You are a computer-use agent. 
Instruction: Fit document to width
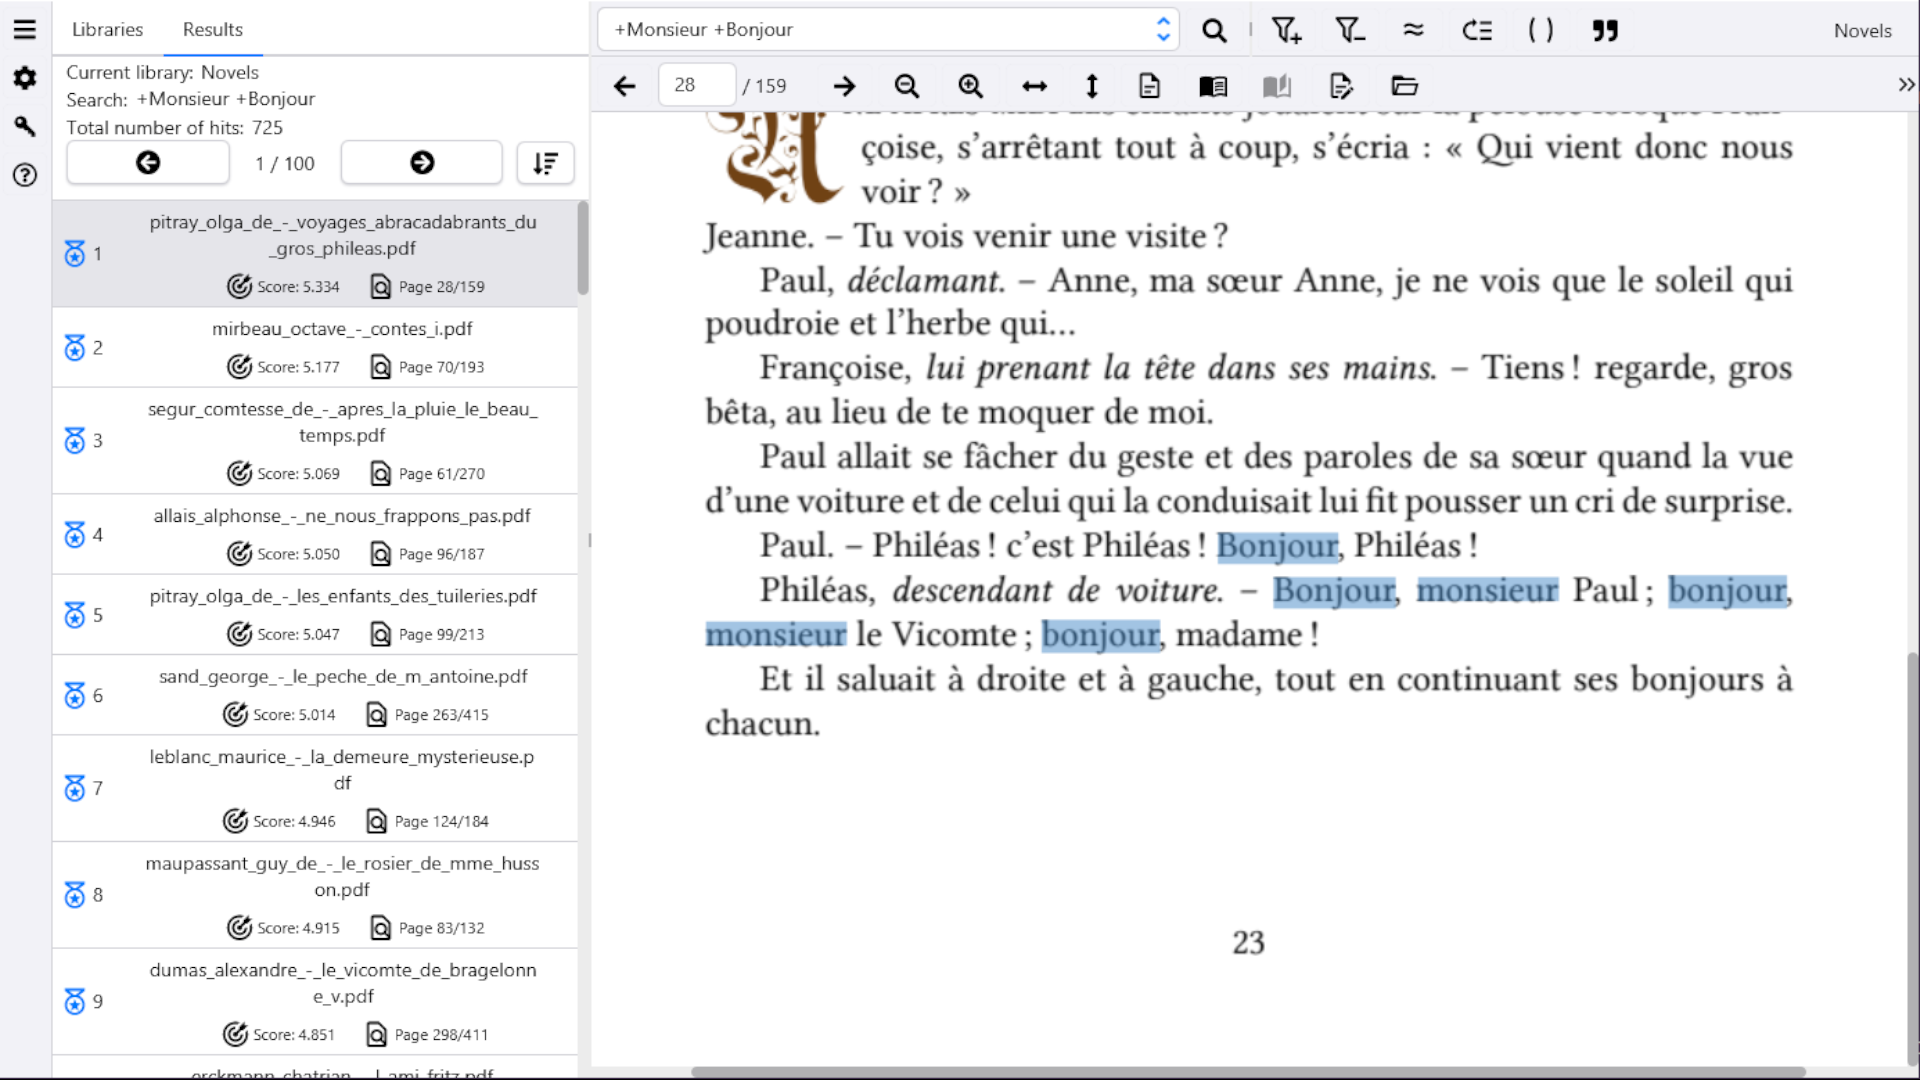(x=1034, y=86)
